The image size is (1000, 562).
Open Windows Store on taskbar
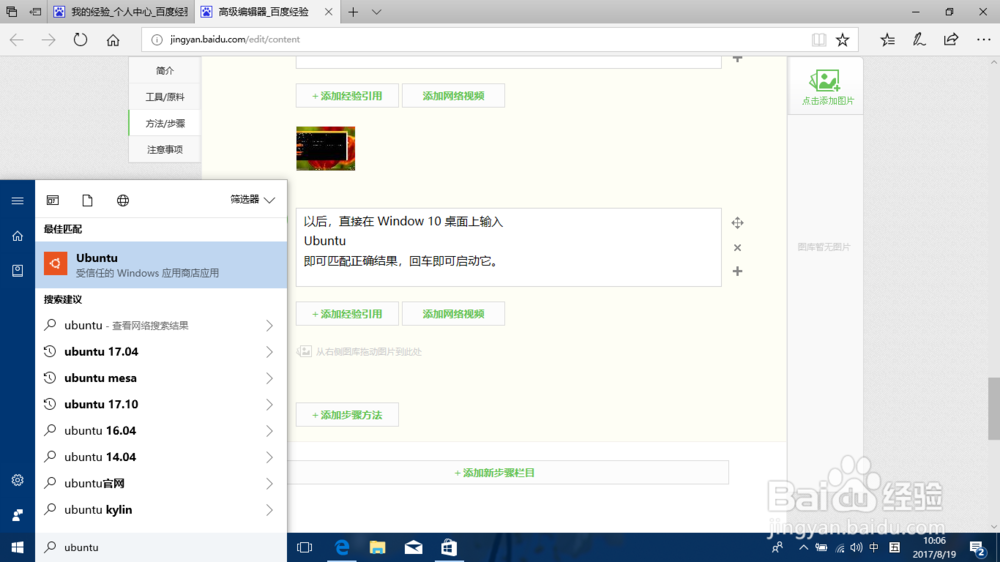coord(449,547)
